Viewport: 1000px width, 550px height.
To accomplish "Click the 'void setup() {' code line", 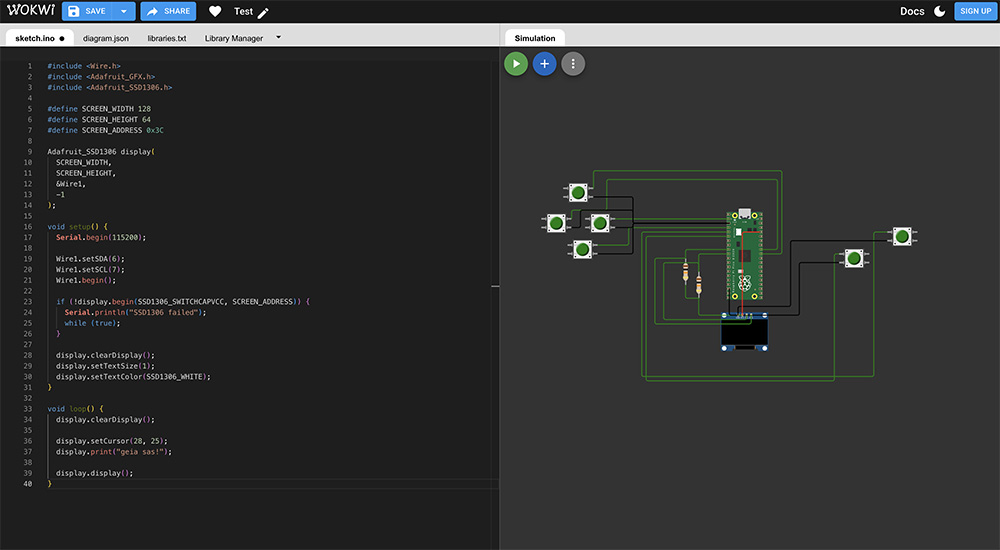I will [x=78, y=227].
